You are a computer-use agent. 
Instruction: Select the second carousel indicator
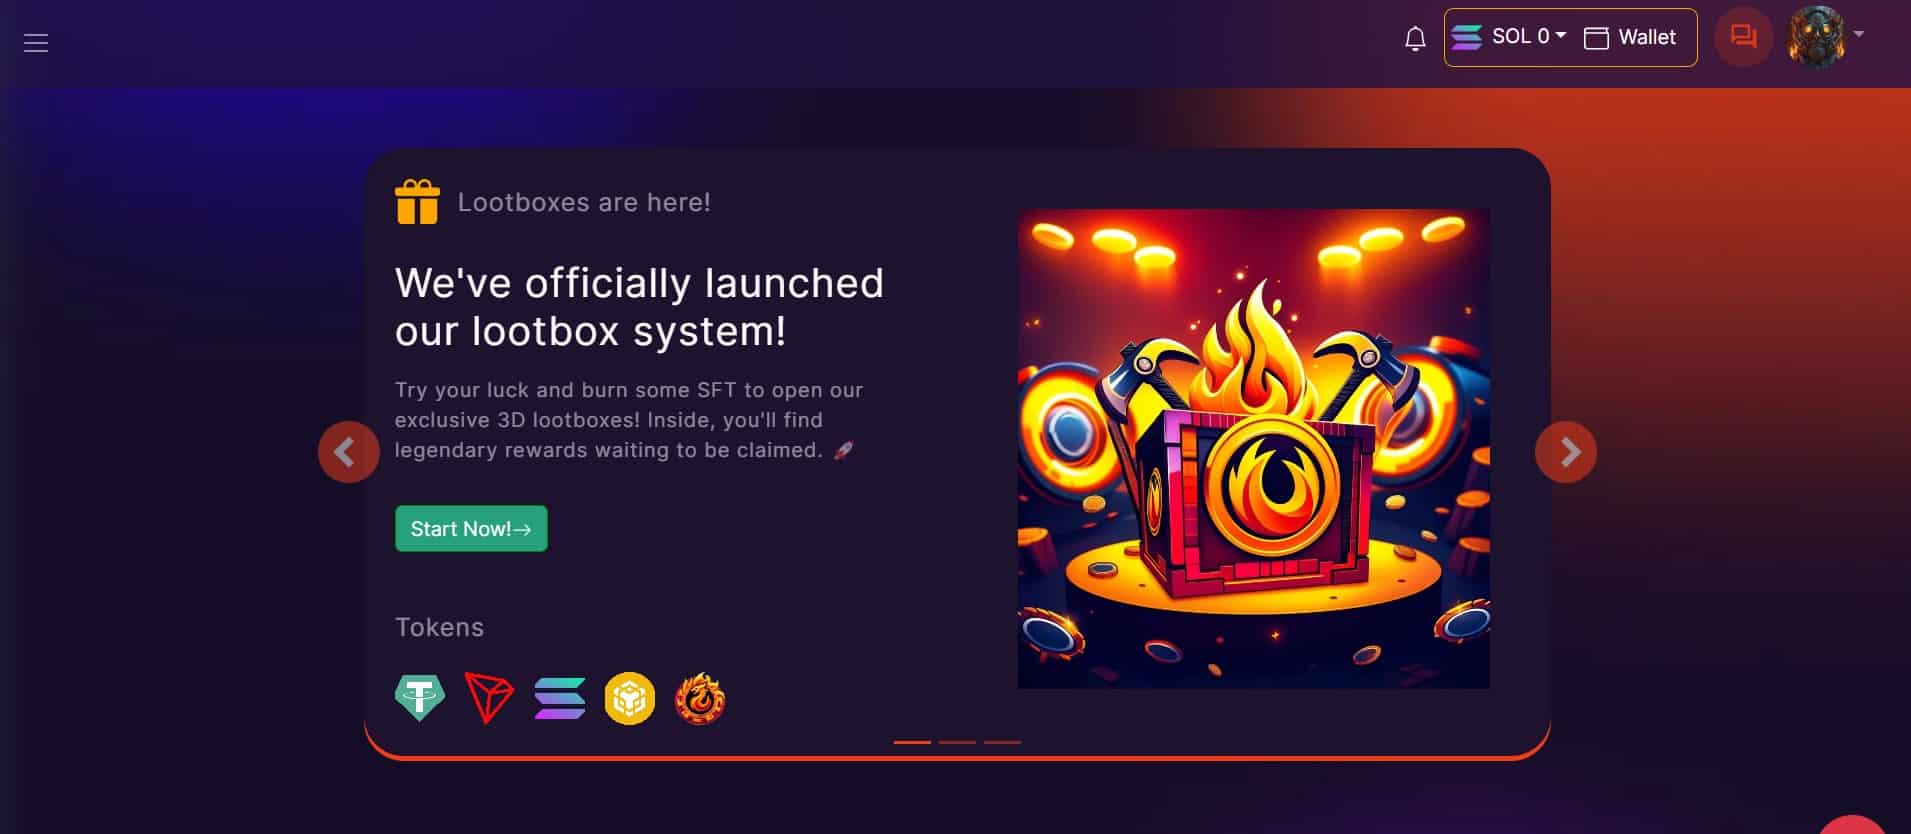click(957, 742)
